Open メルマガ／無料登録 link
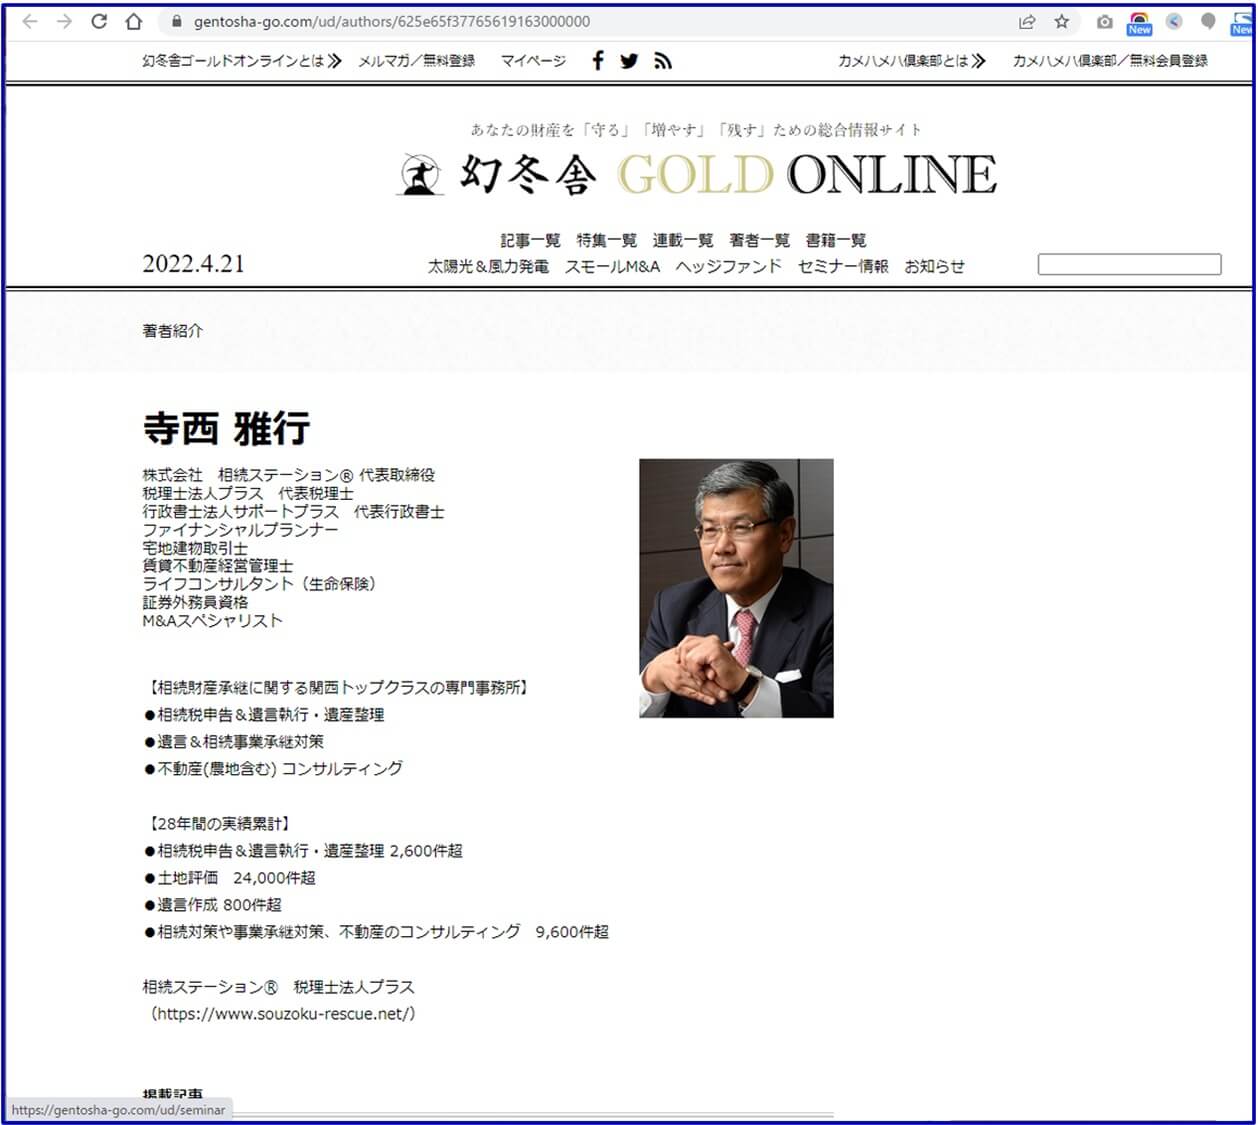The image size is (1258, 1125). [x=417, y=61]
